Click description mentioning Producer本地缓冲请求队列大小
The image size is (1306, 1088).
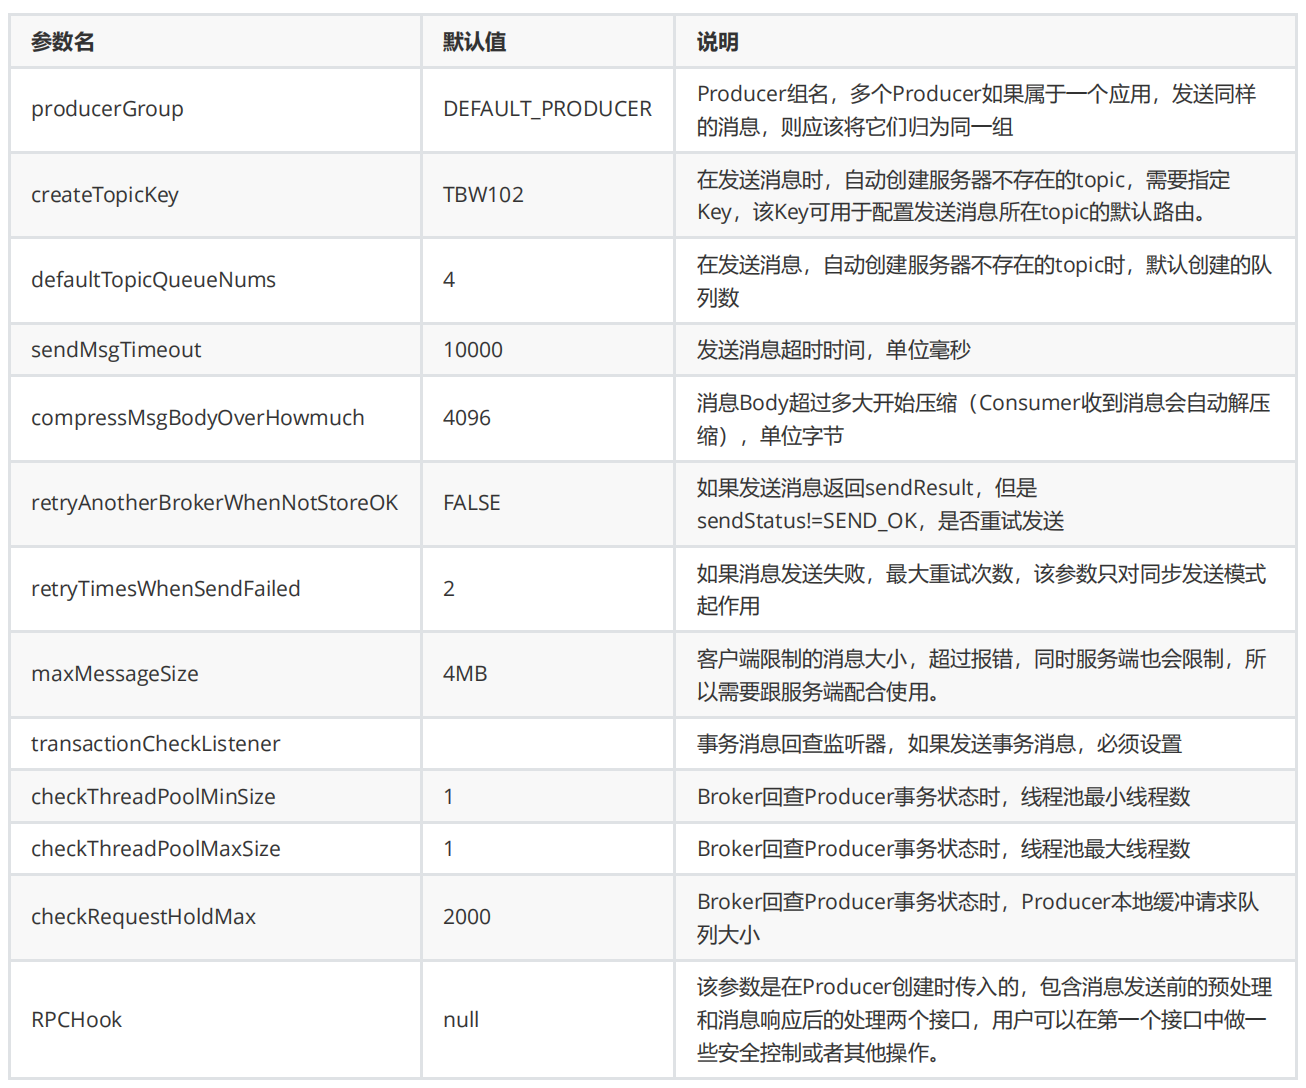[977, 918]
